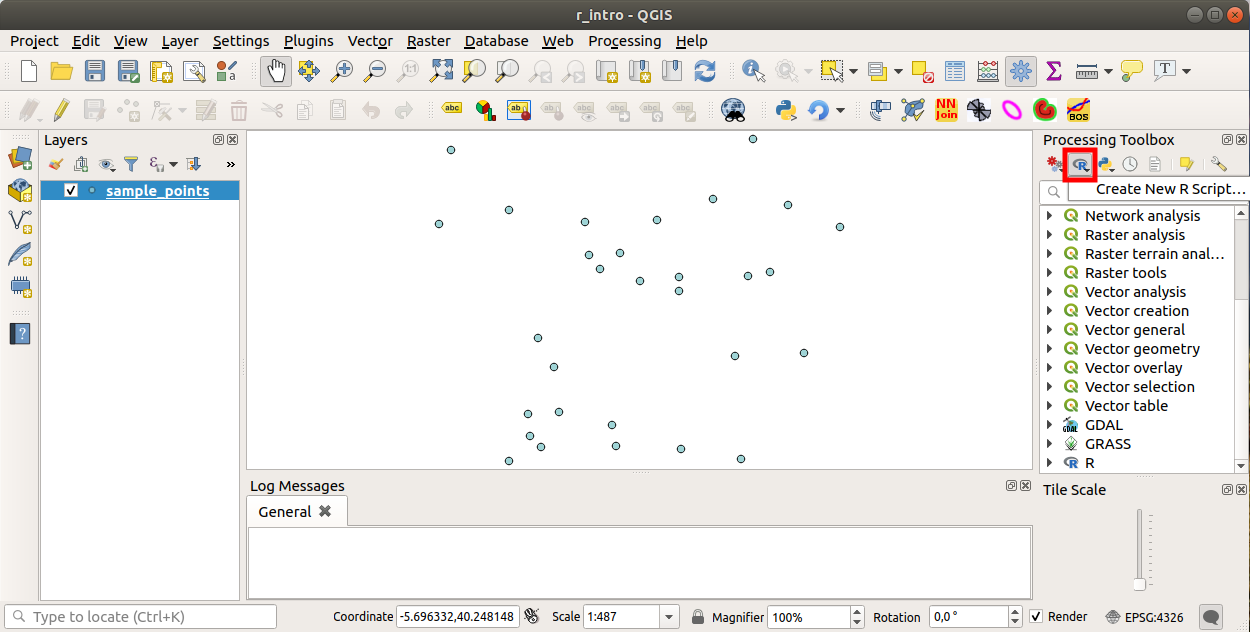Image resolution: width=1250 pixels, height=632 pixels.
Task: Click Create New R Script icon
Action: 1080,164
